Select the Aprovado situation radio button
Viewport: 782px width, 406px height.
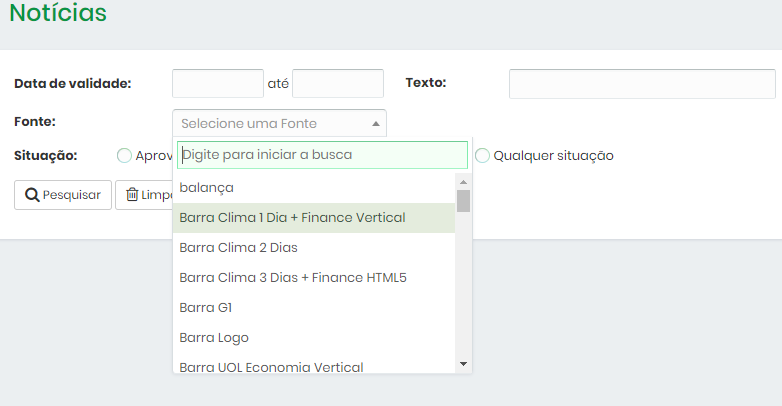click(124, 156)
